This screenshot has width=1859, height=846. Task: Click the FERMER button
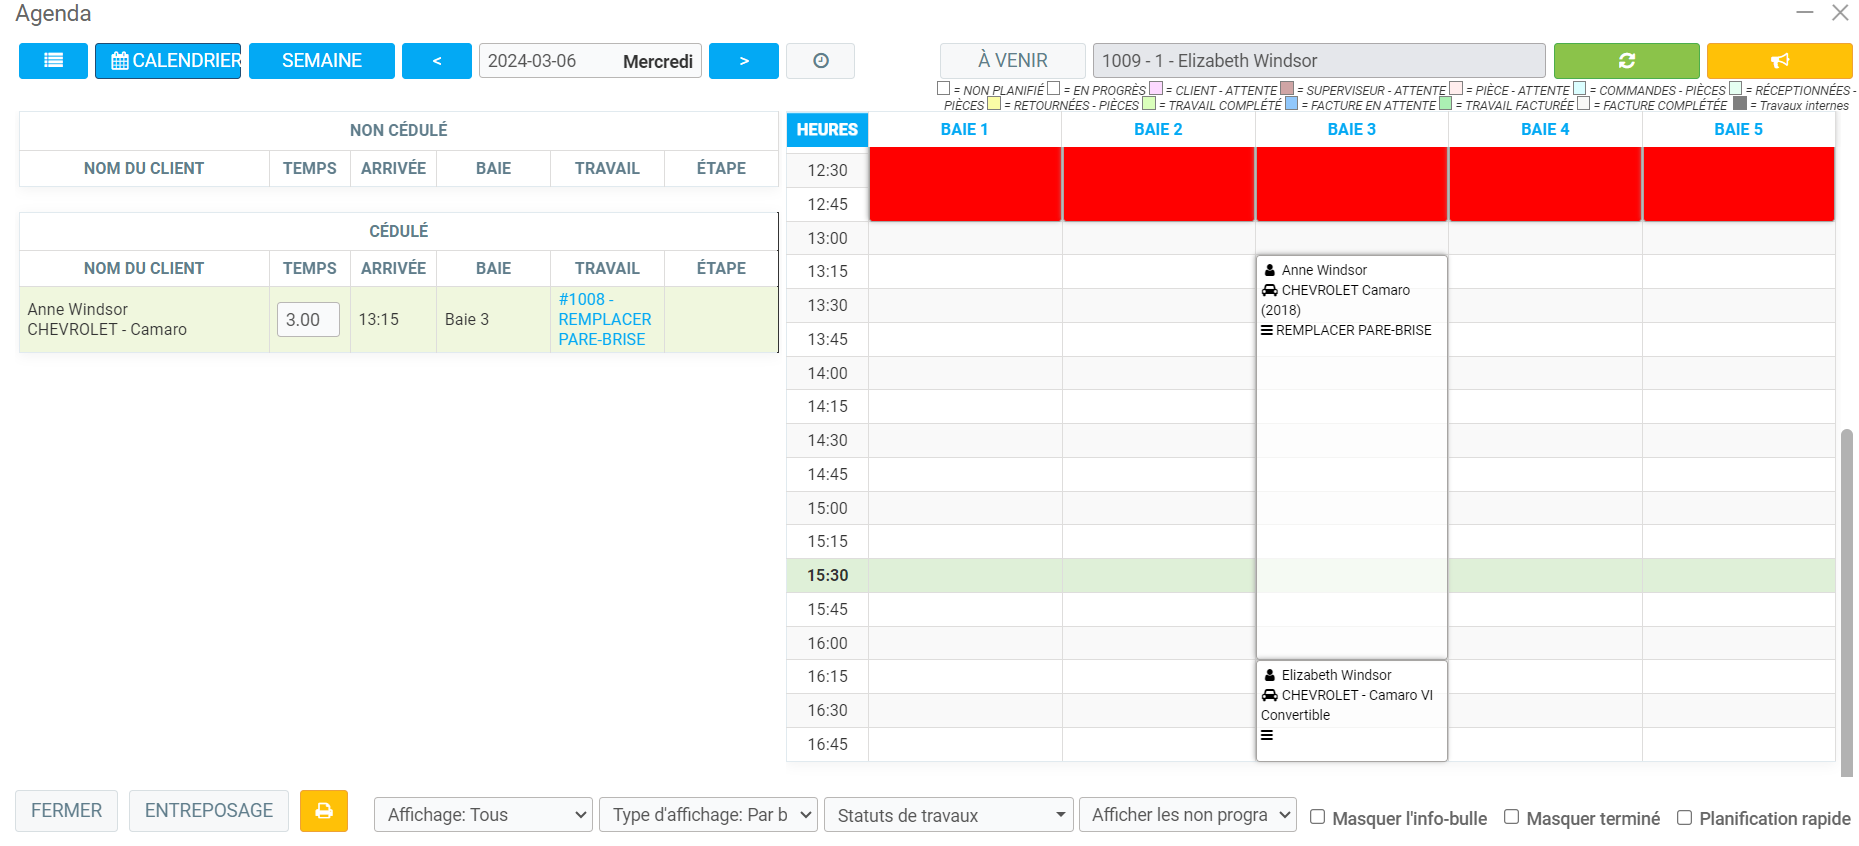[66, 811]
